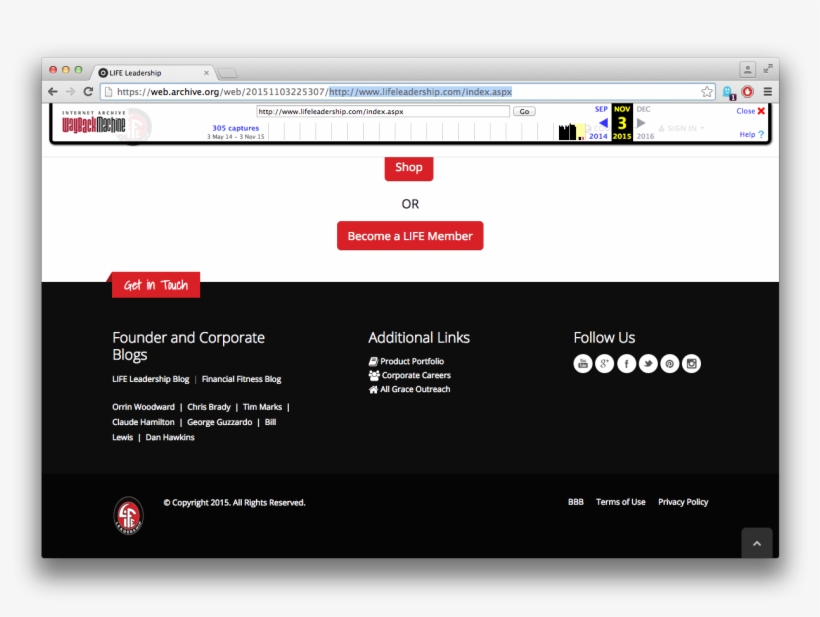
Task: Click the scroll-to-top chevron button
Action: 757,542
